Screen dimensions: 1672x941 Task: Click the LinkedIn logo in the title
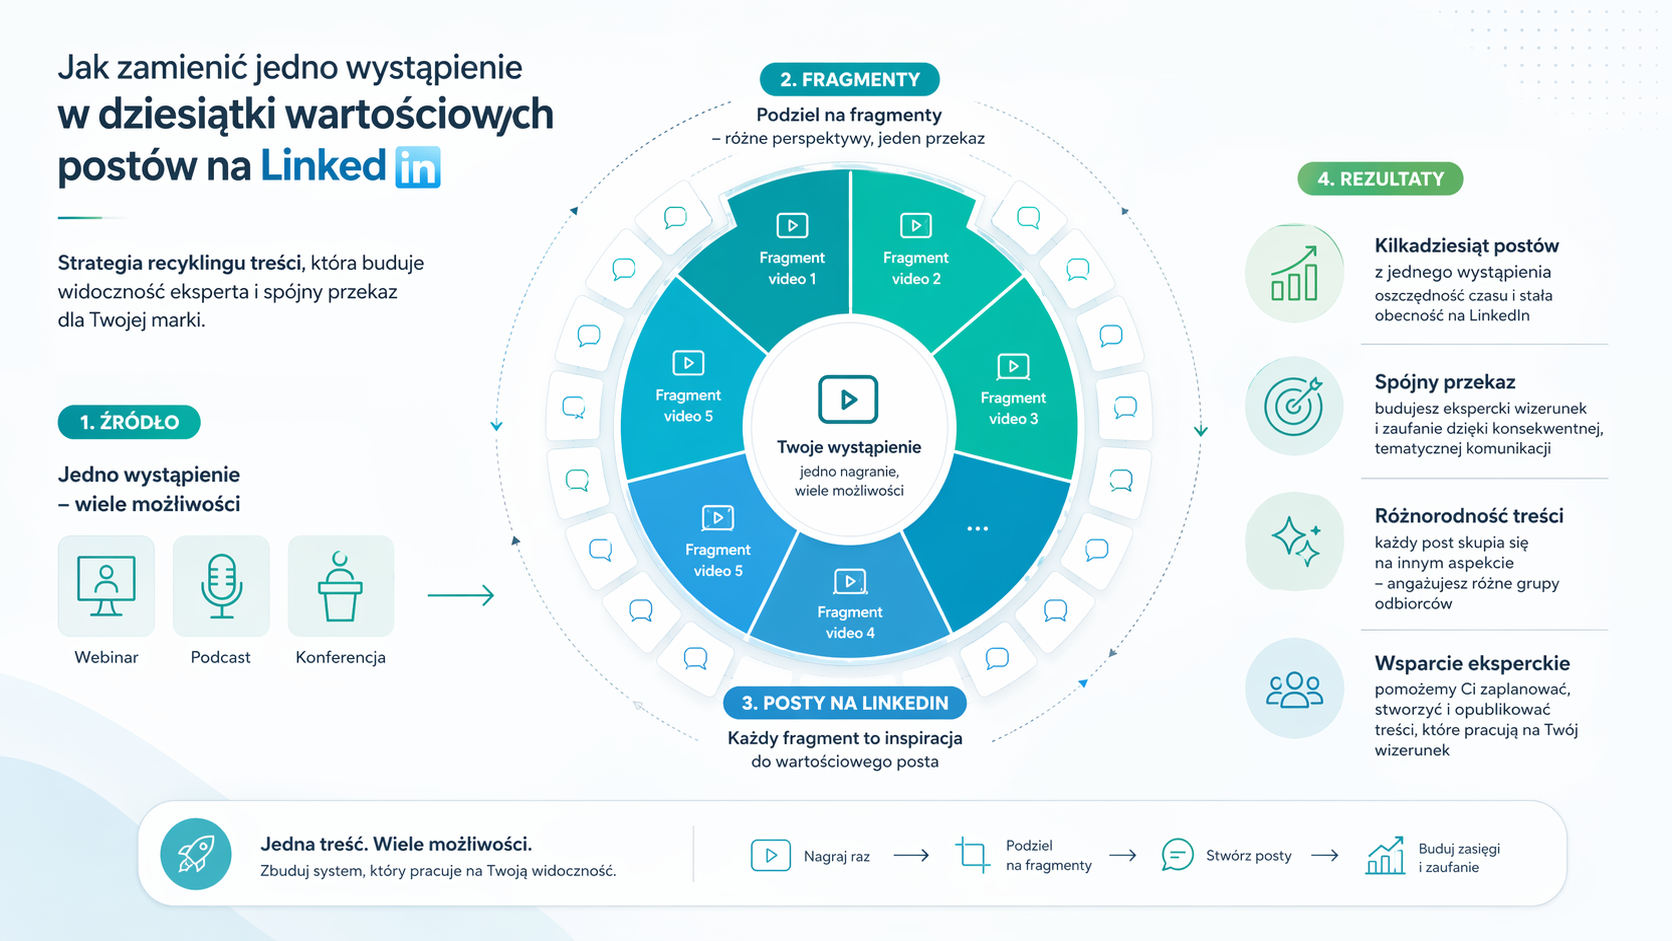(x=418, y=167)
